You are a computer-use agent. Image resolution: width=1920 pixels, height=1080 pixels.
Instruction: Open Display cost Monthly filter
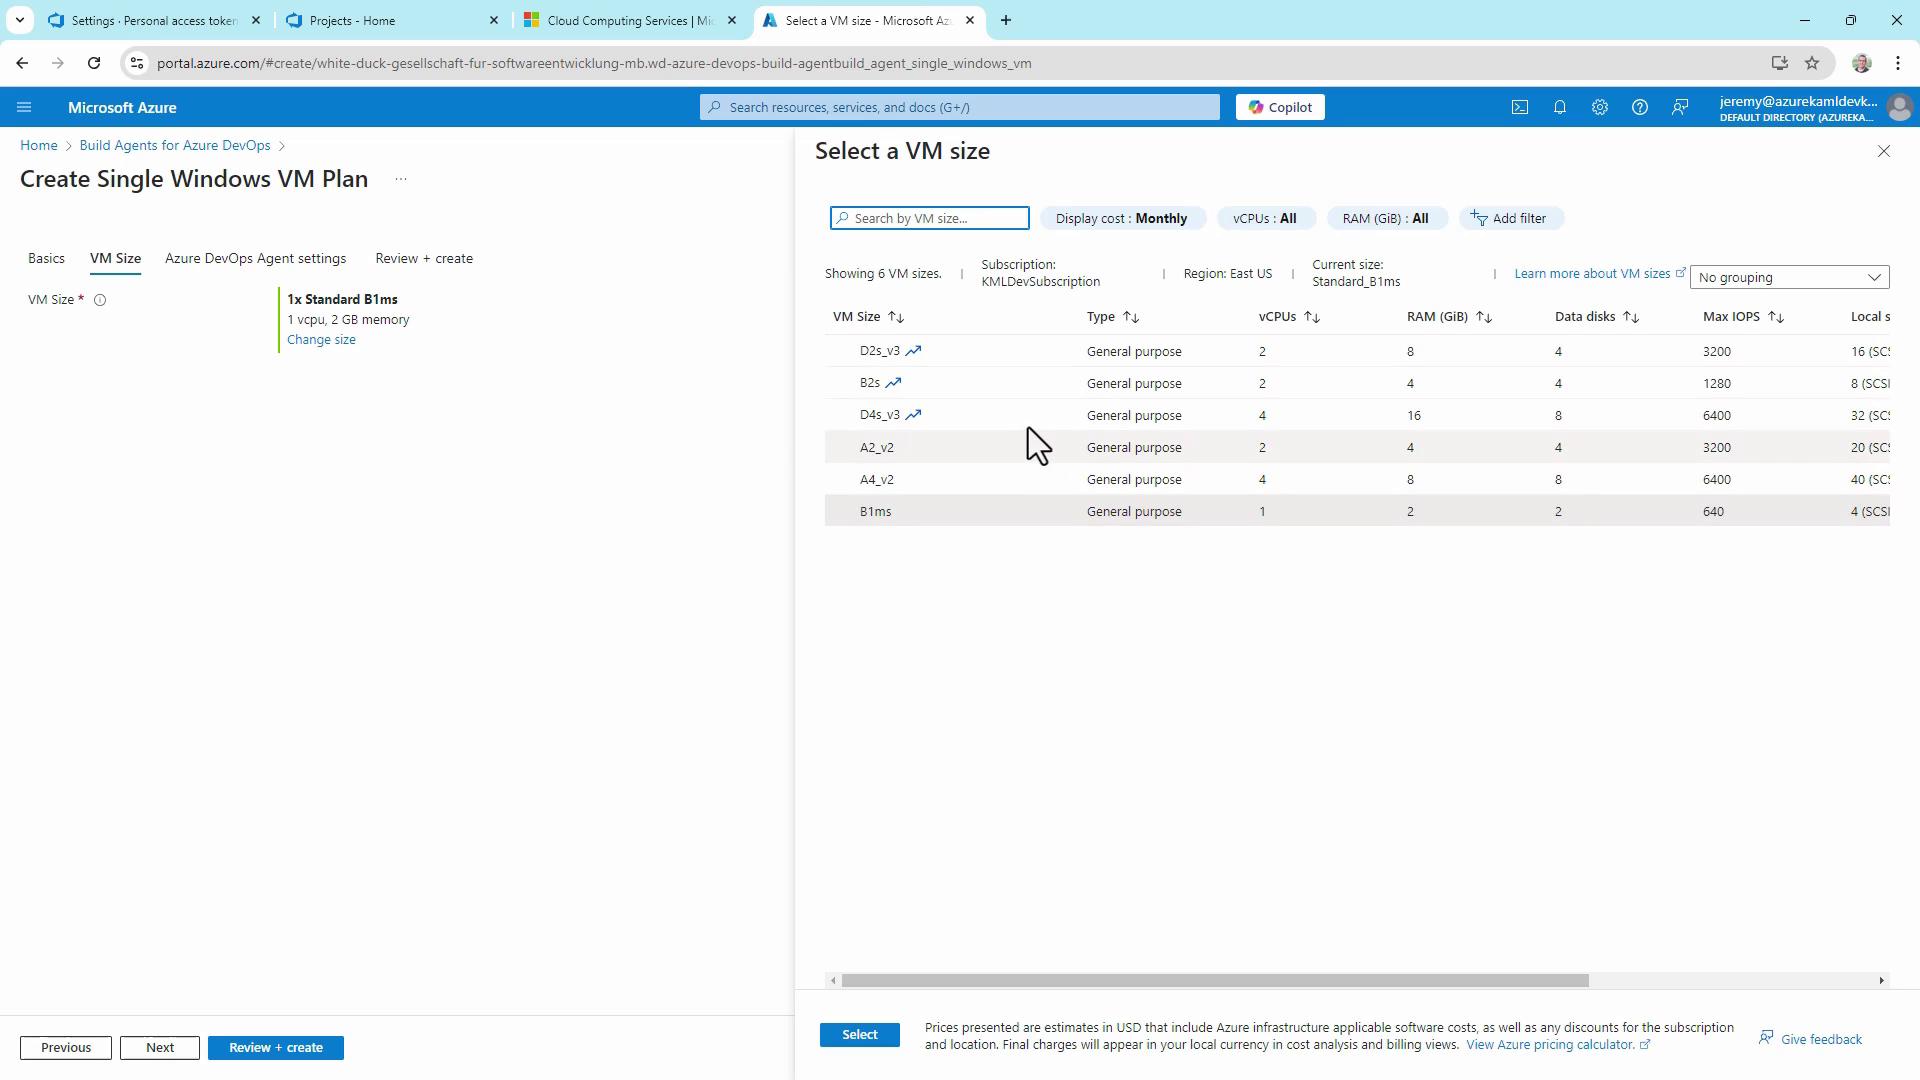(1122, 218)
